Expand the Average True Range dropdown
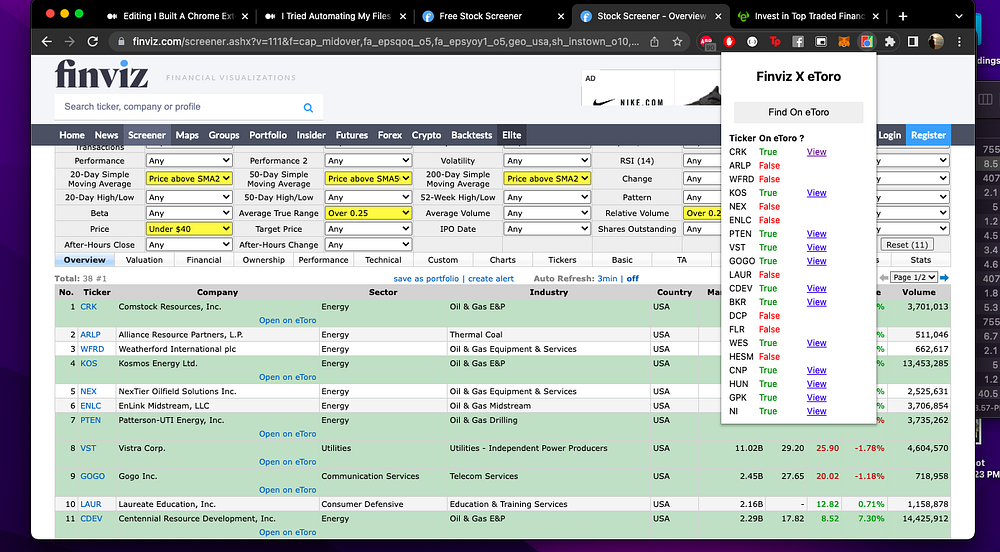 (x=368, y=213)
